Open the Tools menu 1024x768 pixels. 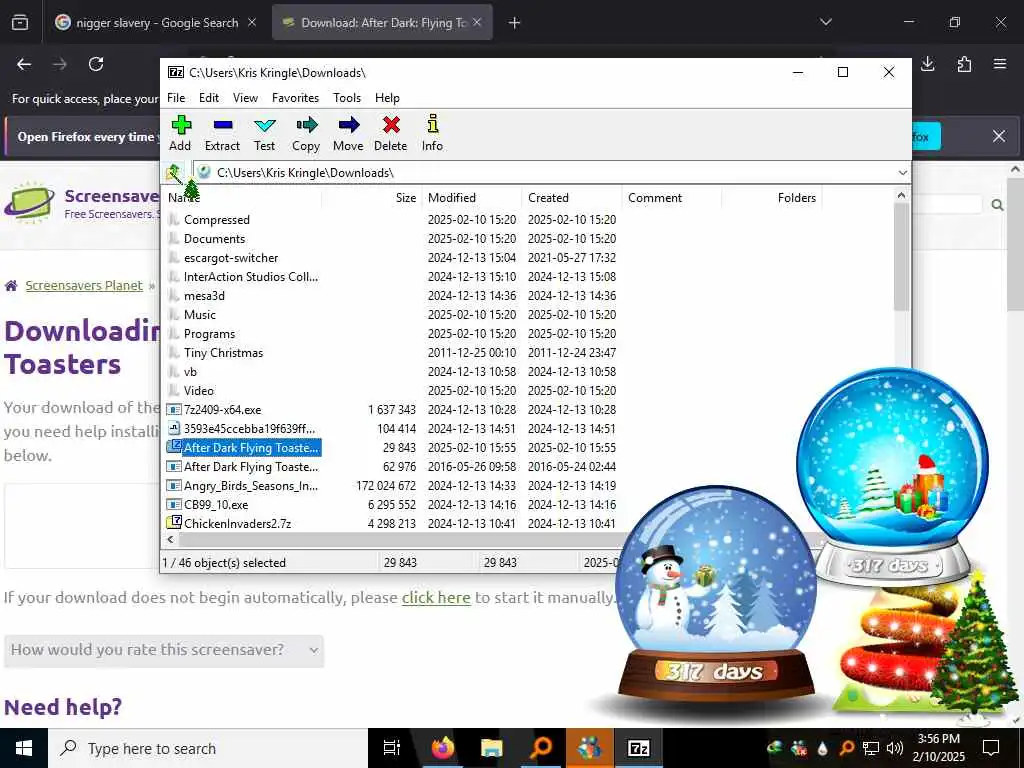pyautogui.click(x=347, y=97)
